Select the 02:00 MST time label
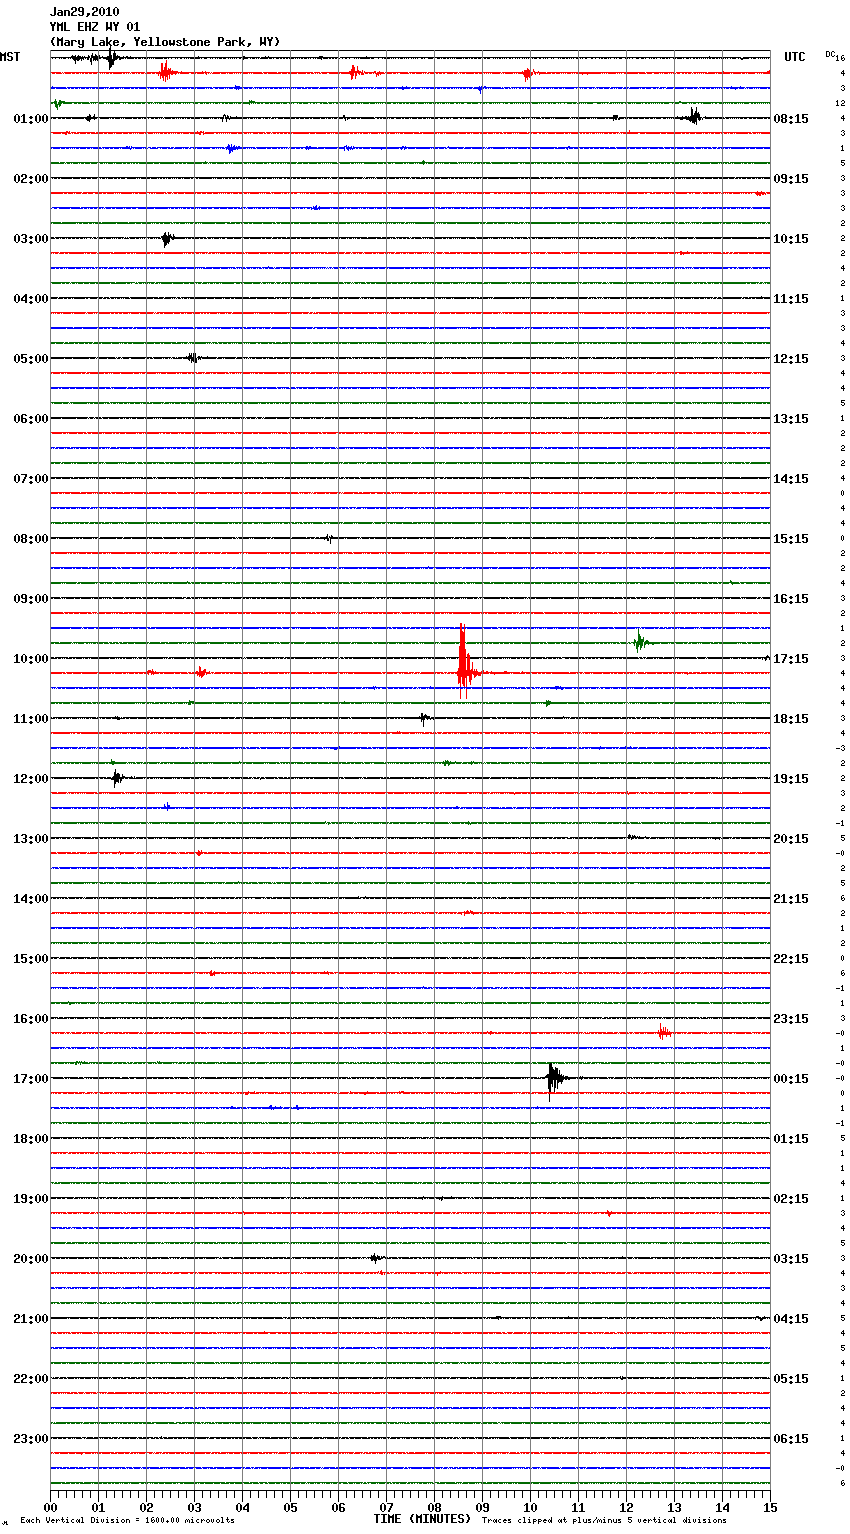The width and height of the screenshot is (850, 1534). (31, 179)
